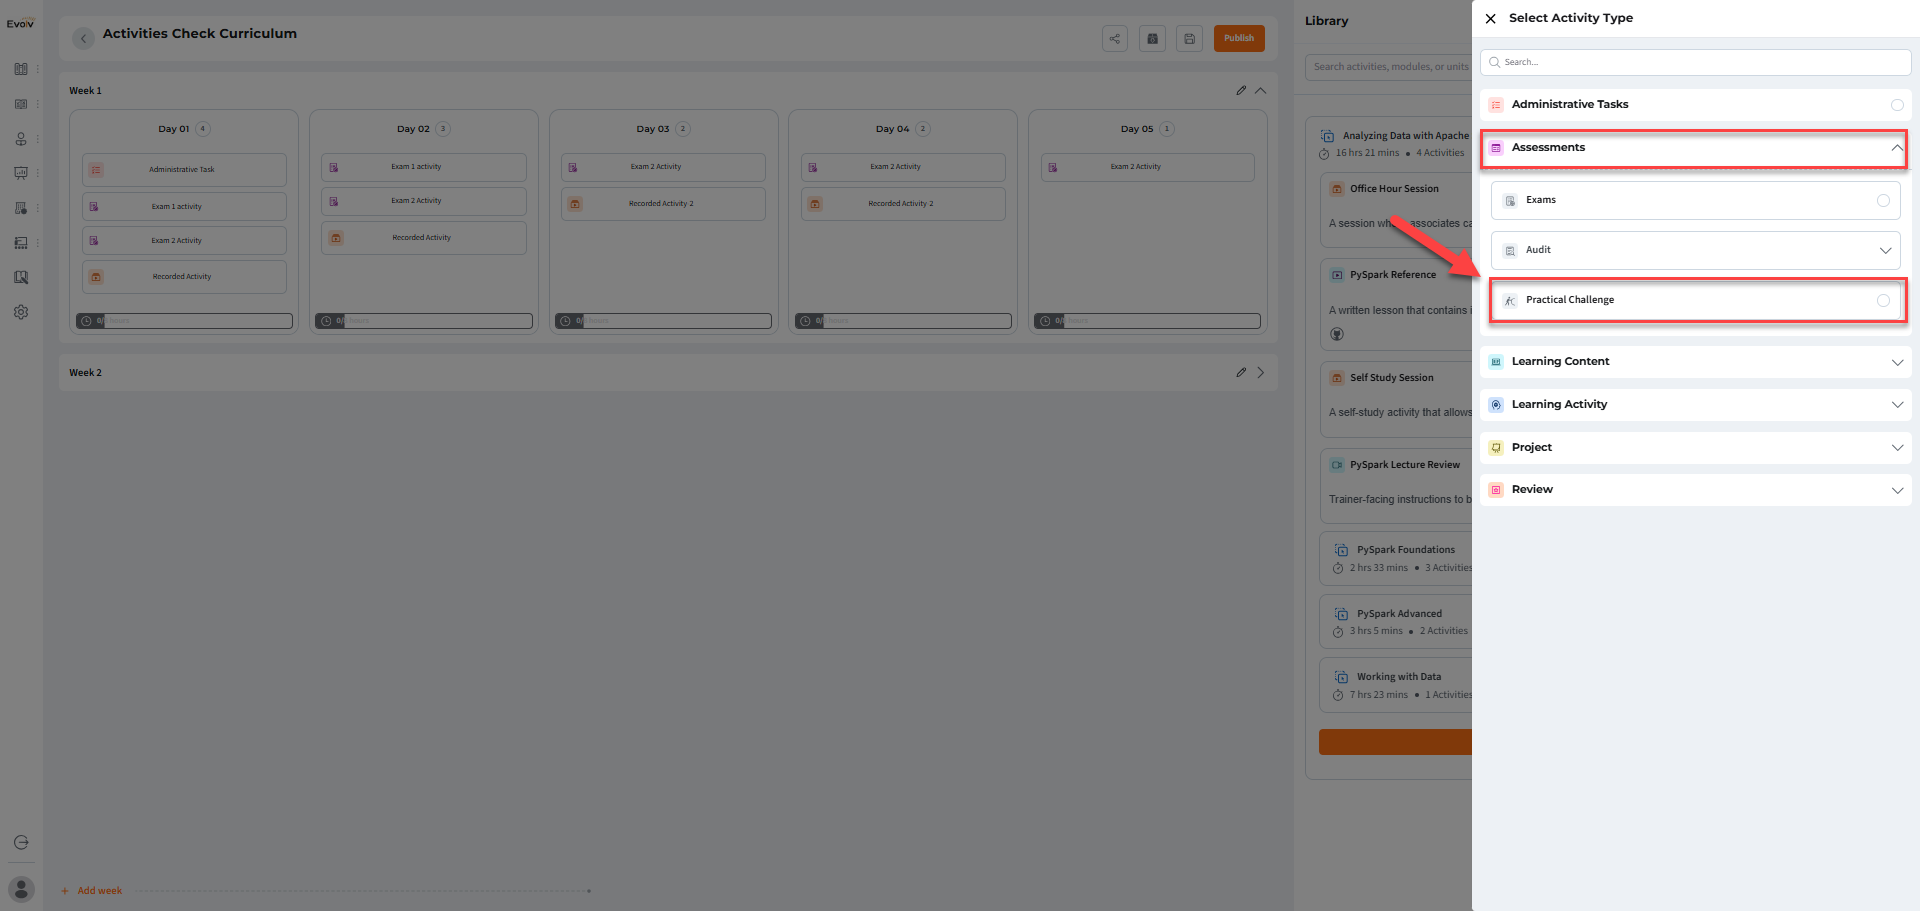Click the "Day 03" heading
The height and width of the screenshot is (911, 1920).
[x=653, y=129]
